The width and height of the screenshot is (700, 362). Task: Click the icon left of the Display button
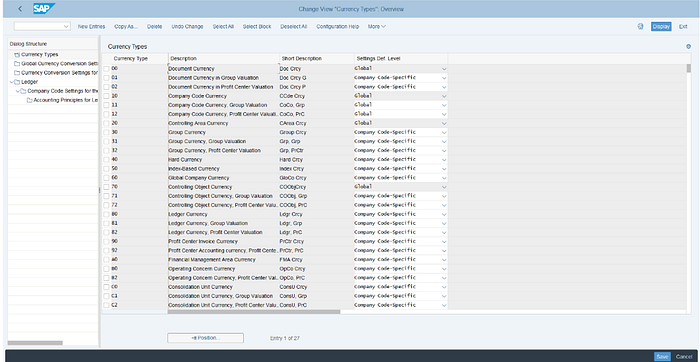click(x=640, y=26)
